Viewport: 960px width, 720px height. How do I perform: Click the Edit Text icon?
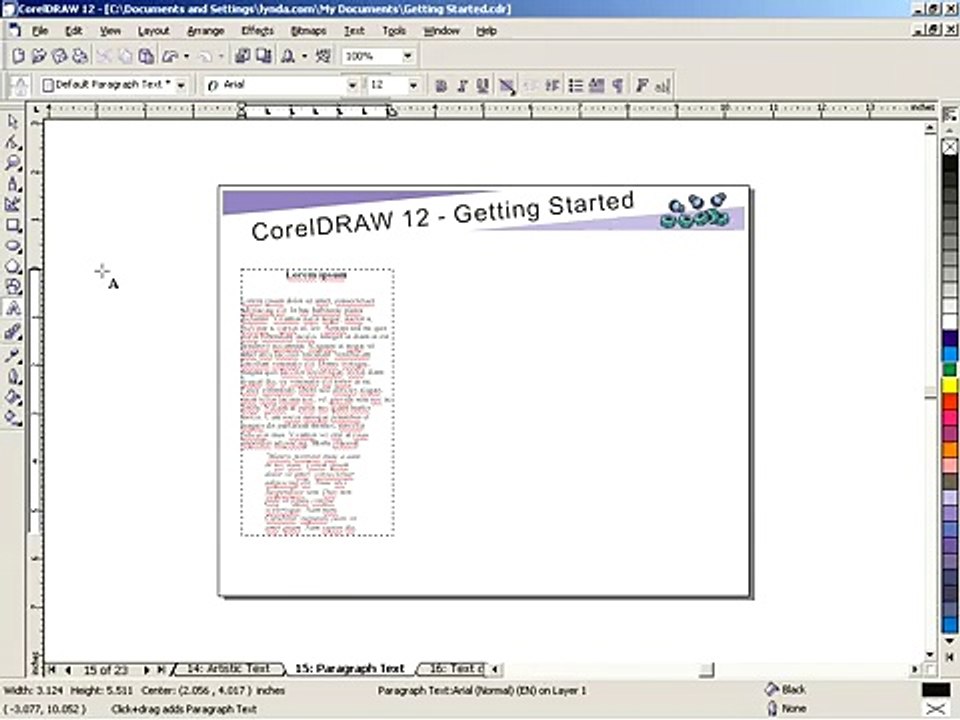(662, 86)
